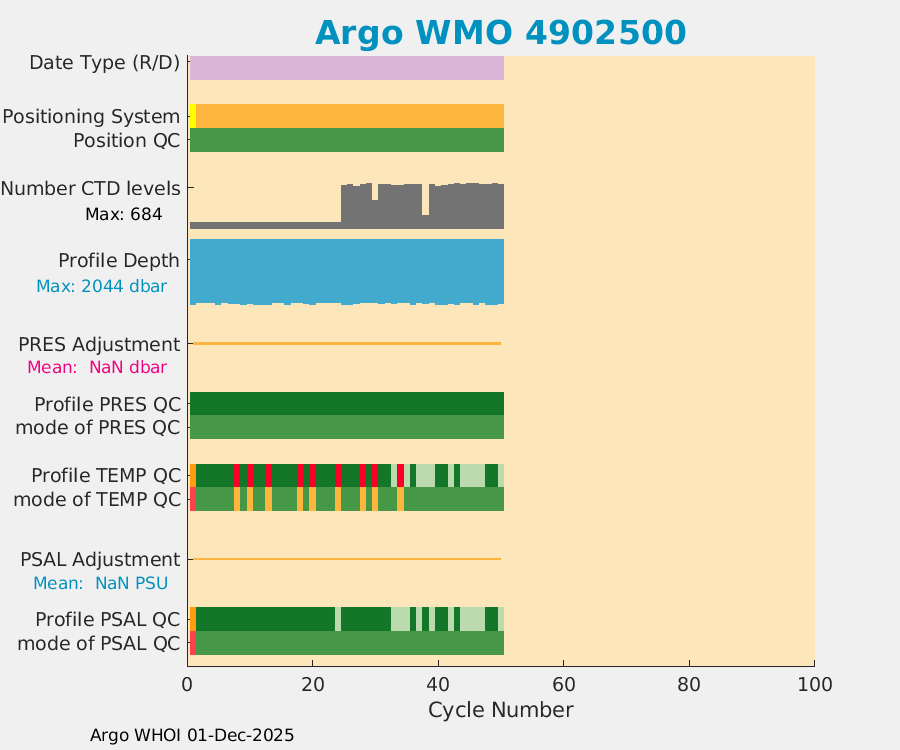This screenshot has height=750, width=900.
Task: Click the x-axis tick label 60
Action: pos(563,684)
